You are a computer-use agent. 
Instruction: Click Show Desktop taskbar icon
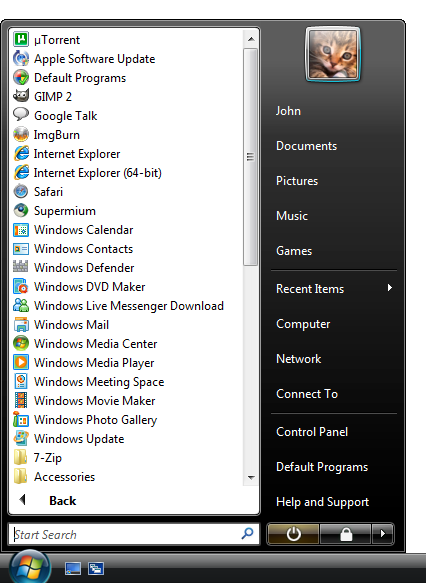pyautogui.click(x=73, y=568)
